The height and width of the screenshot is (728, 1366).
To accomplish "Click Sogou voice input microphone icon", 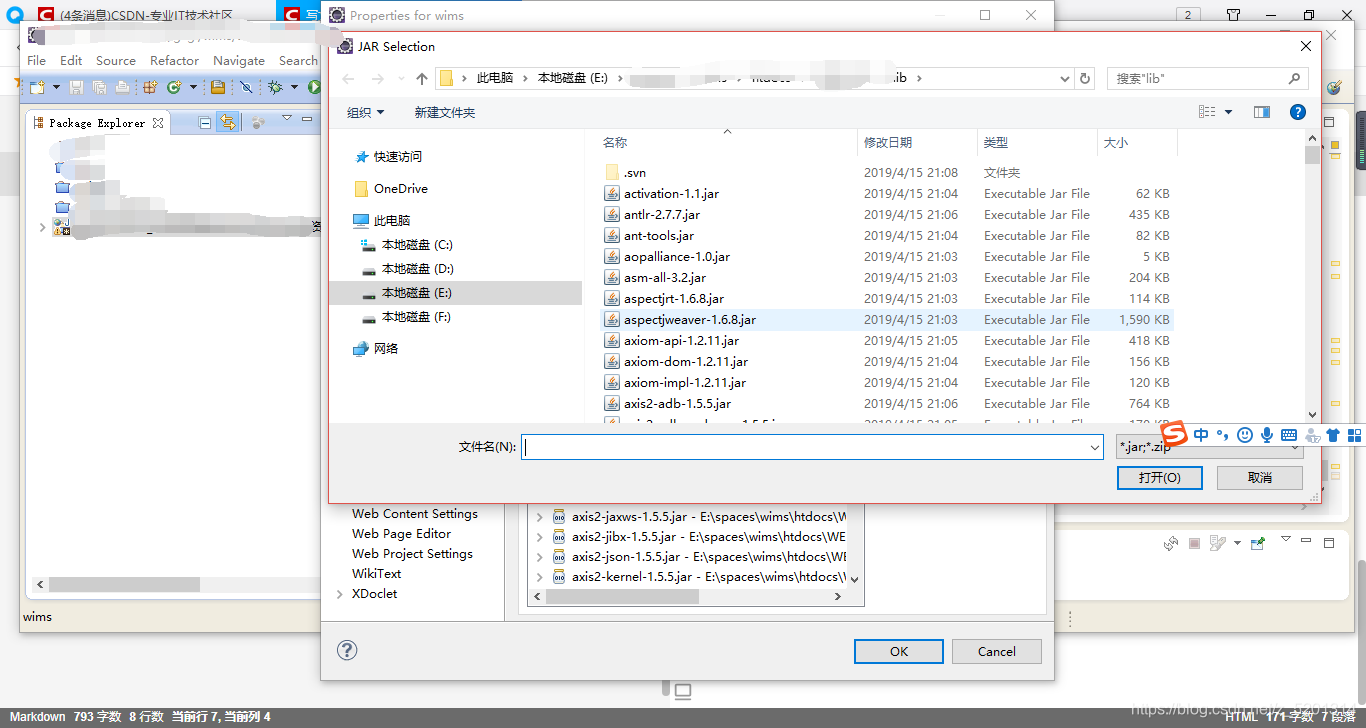I will pos(1267,435).
